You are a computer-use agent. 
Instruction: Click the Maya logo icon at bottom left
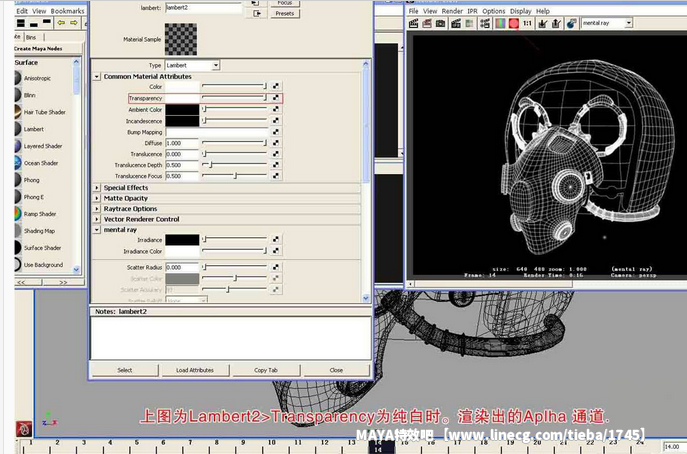click(x=25, y=429)
